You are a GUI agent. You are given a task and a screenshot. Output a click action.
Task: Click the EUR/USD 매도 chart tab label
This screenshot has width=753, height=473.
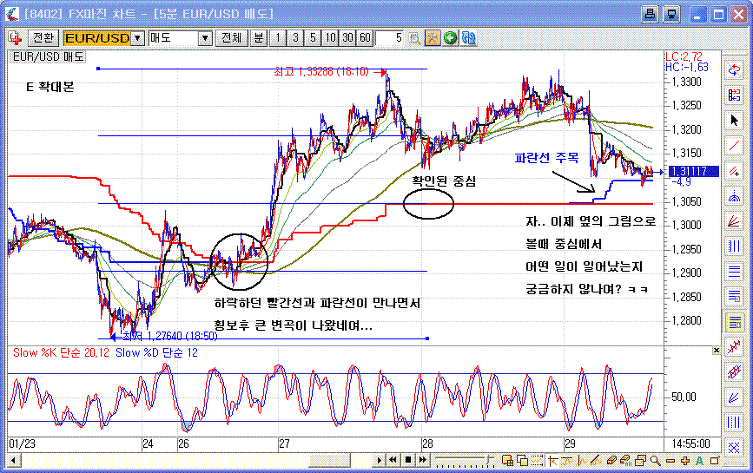(x=49, y=57)
